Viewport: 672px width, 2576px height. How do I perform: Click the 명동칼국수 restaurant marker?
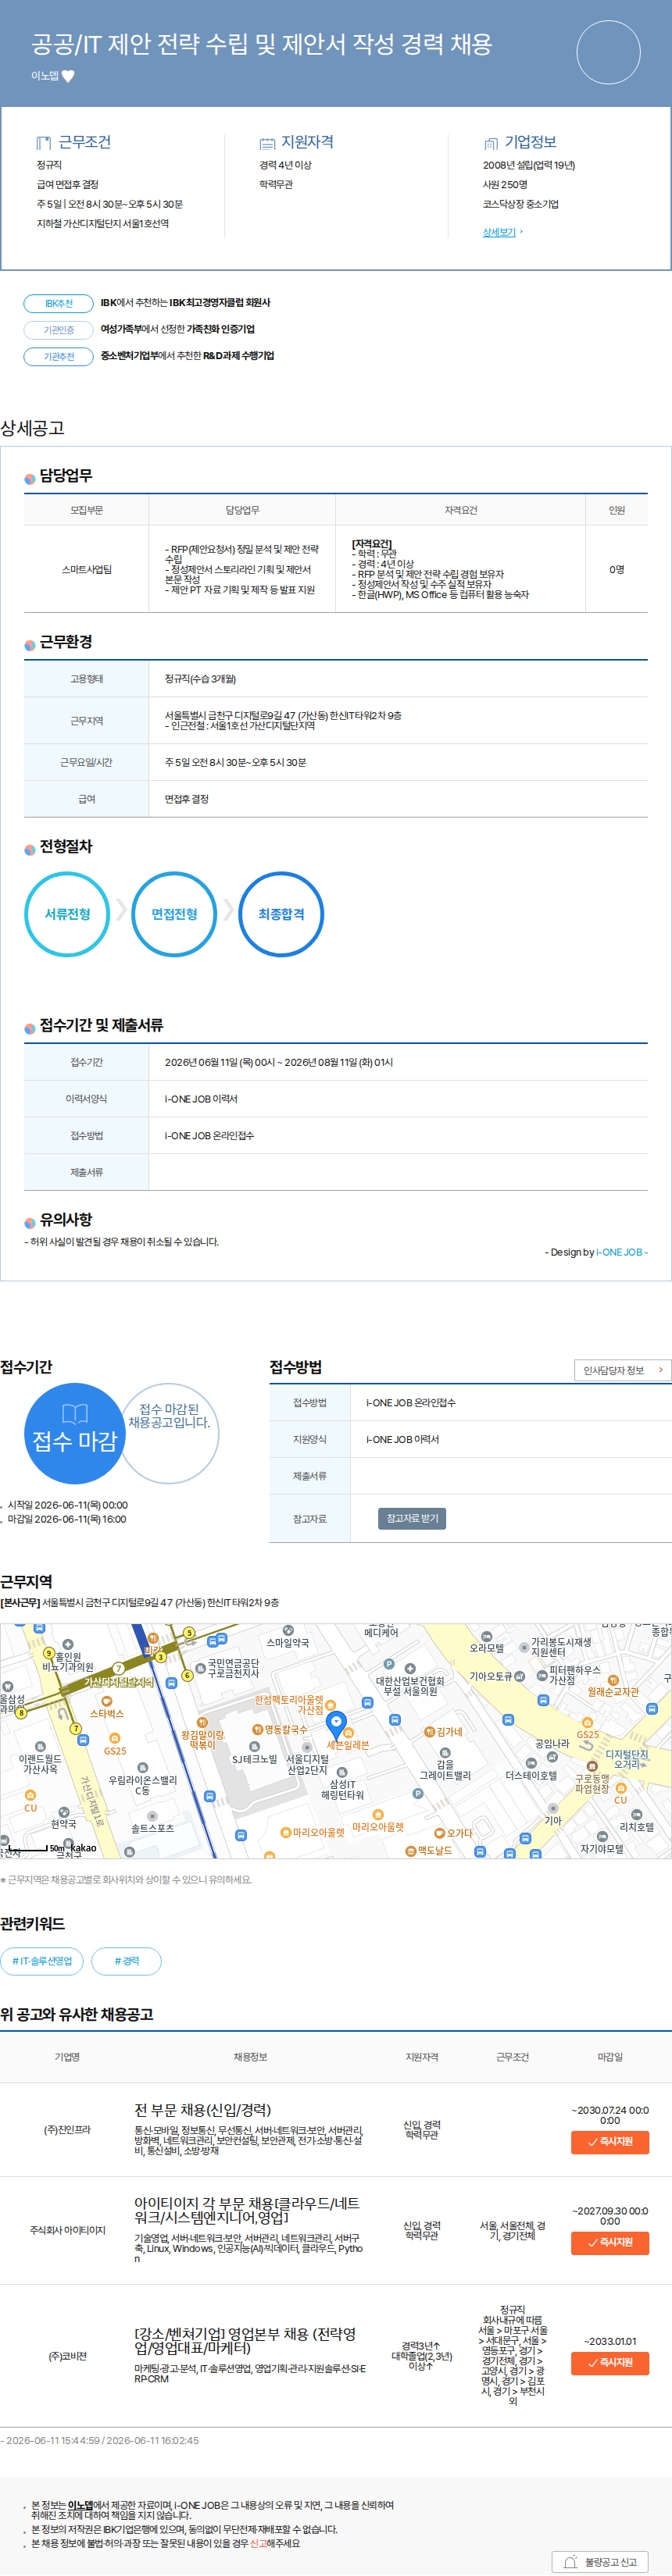[257, 1729]
